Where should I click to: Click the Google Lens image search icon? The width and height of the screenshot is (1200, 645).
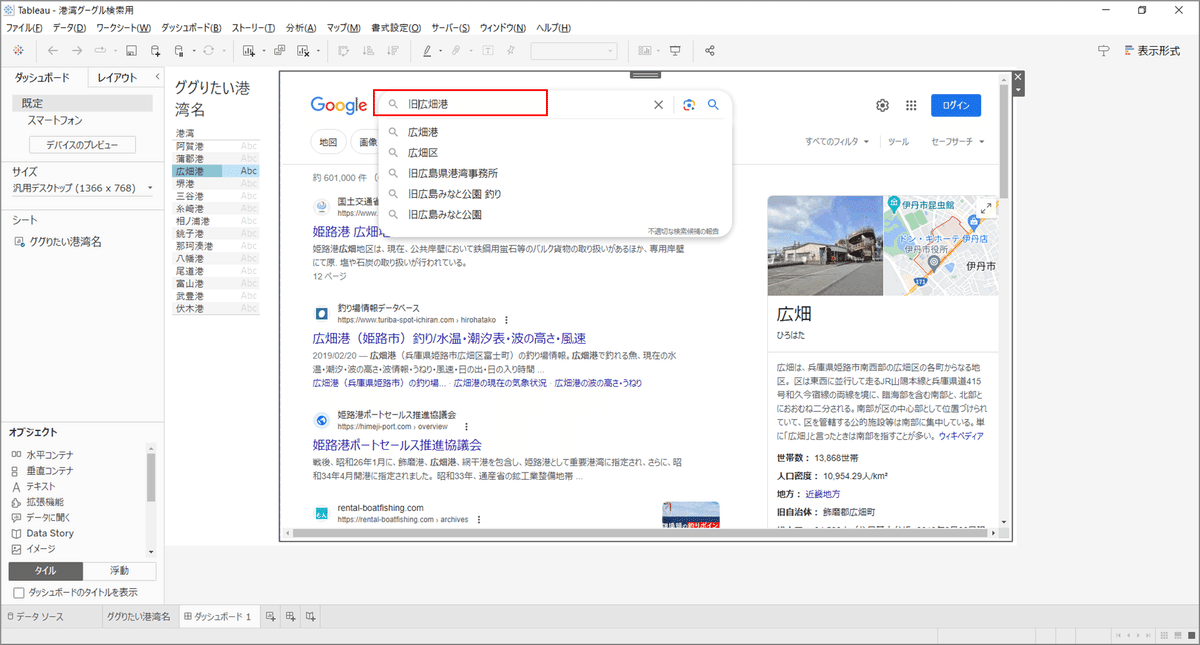point(689,104)
